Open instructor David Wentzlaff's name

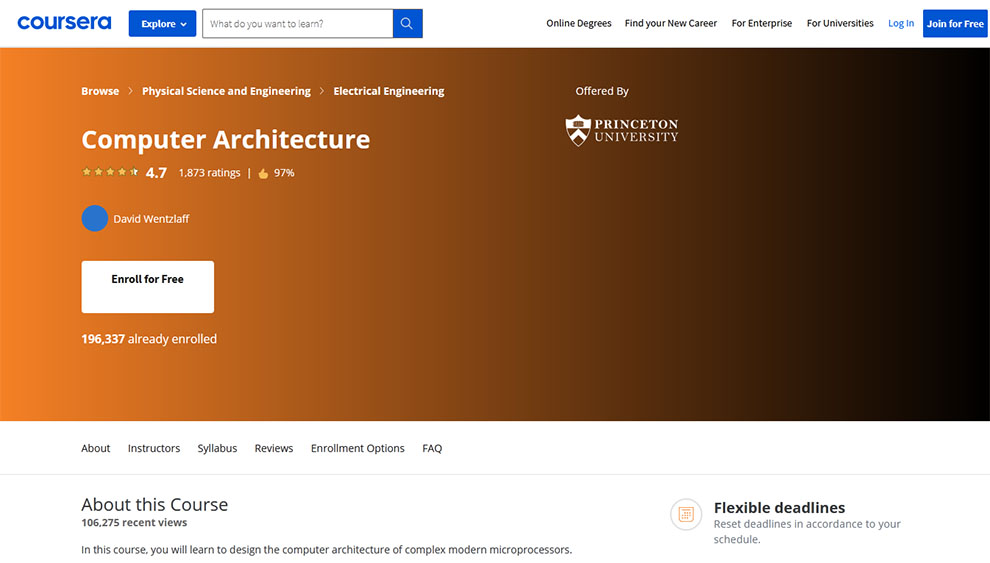click(151, 219)
